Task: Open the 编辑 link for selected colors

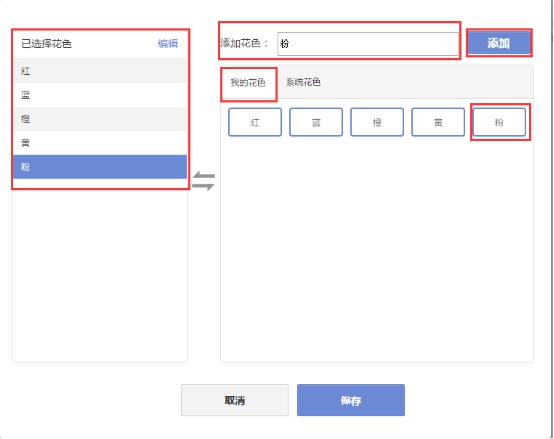Action: [168, 44]
